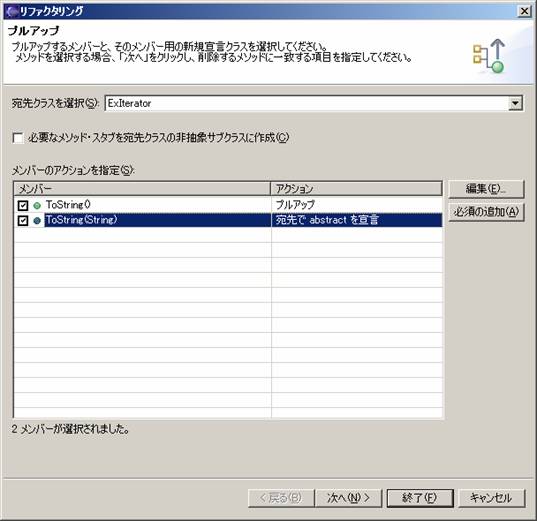Viewport: 537px width, 521px height.
Task: Click the pull up refactoring wizard graphic
Action: tap(489, 56)
